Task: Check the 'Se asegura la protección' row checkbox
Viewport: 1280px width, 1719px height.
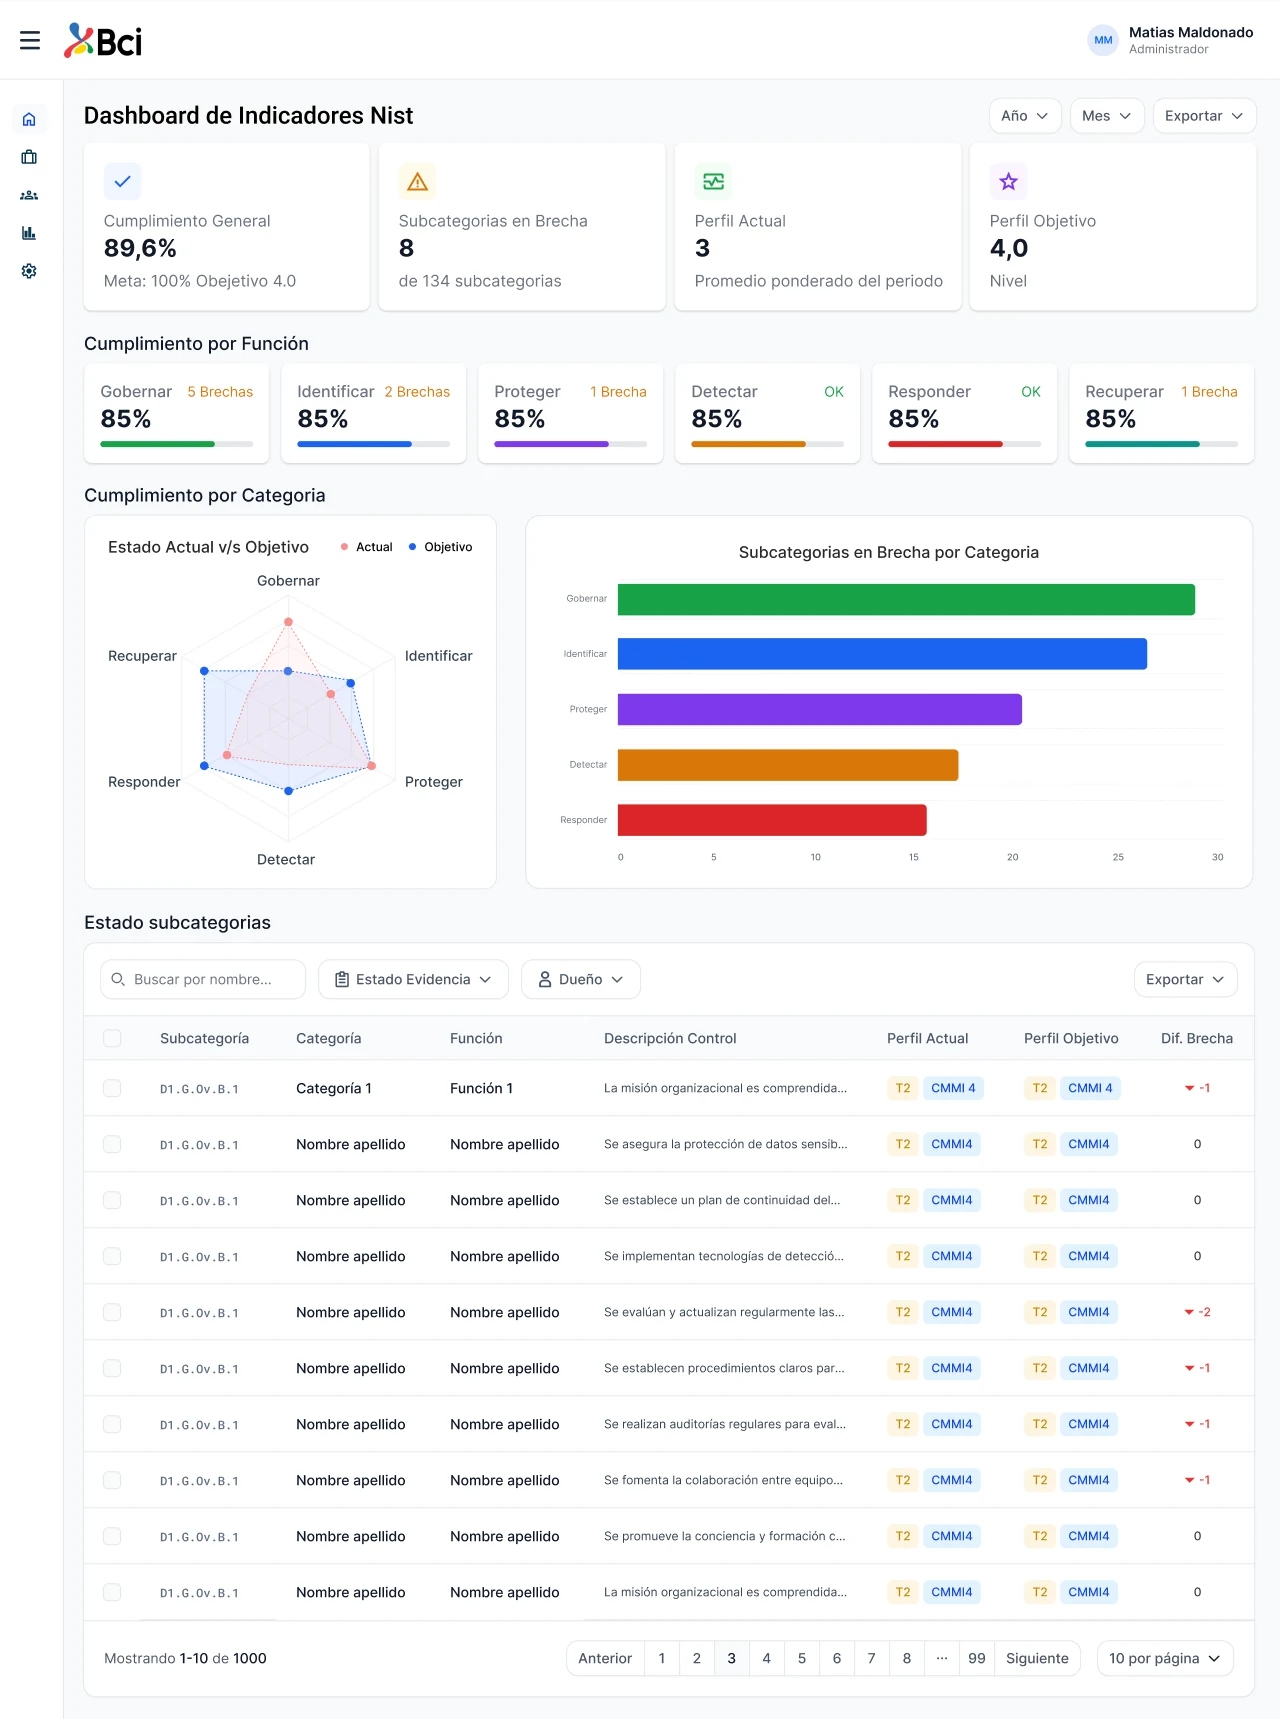Action: (x=112, y=1144)
